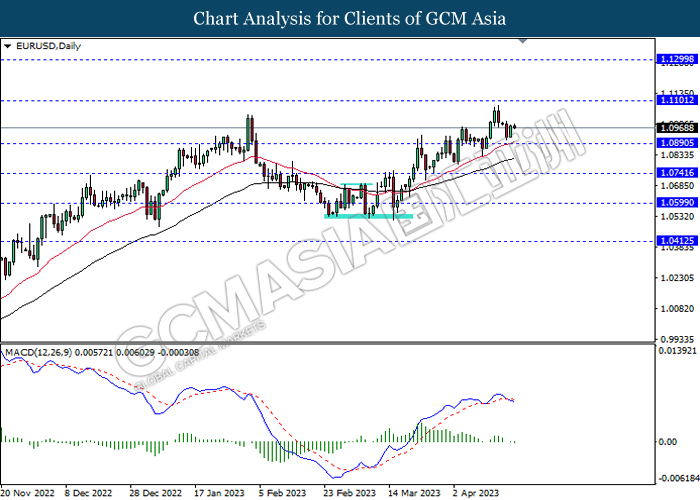The width and height of the screenshot is (700, 500).
Task: Select the 0.013921 MACD scale value
Action: pos(678,351)
